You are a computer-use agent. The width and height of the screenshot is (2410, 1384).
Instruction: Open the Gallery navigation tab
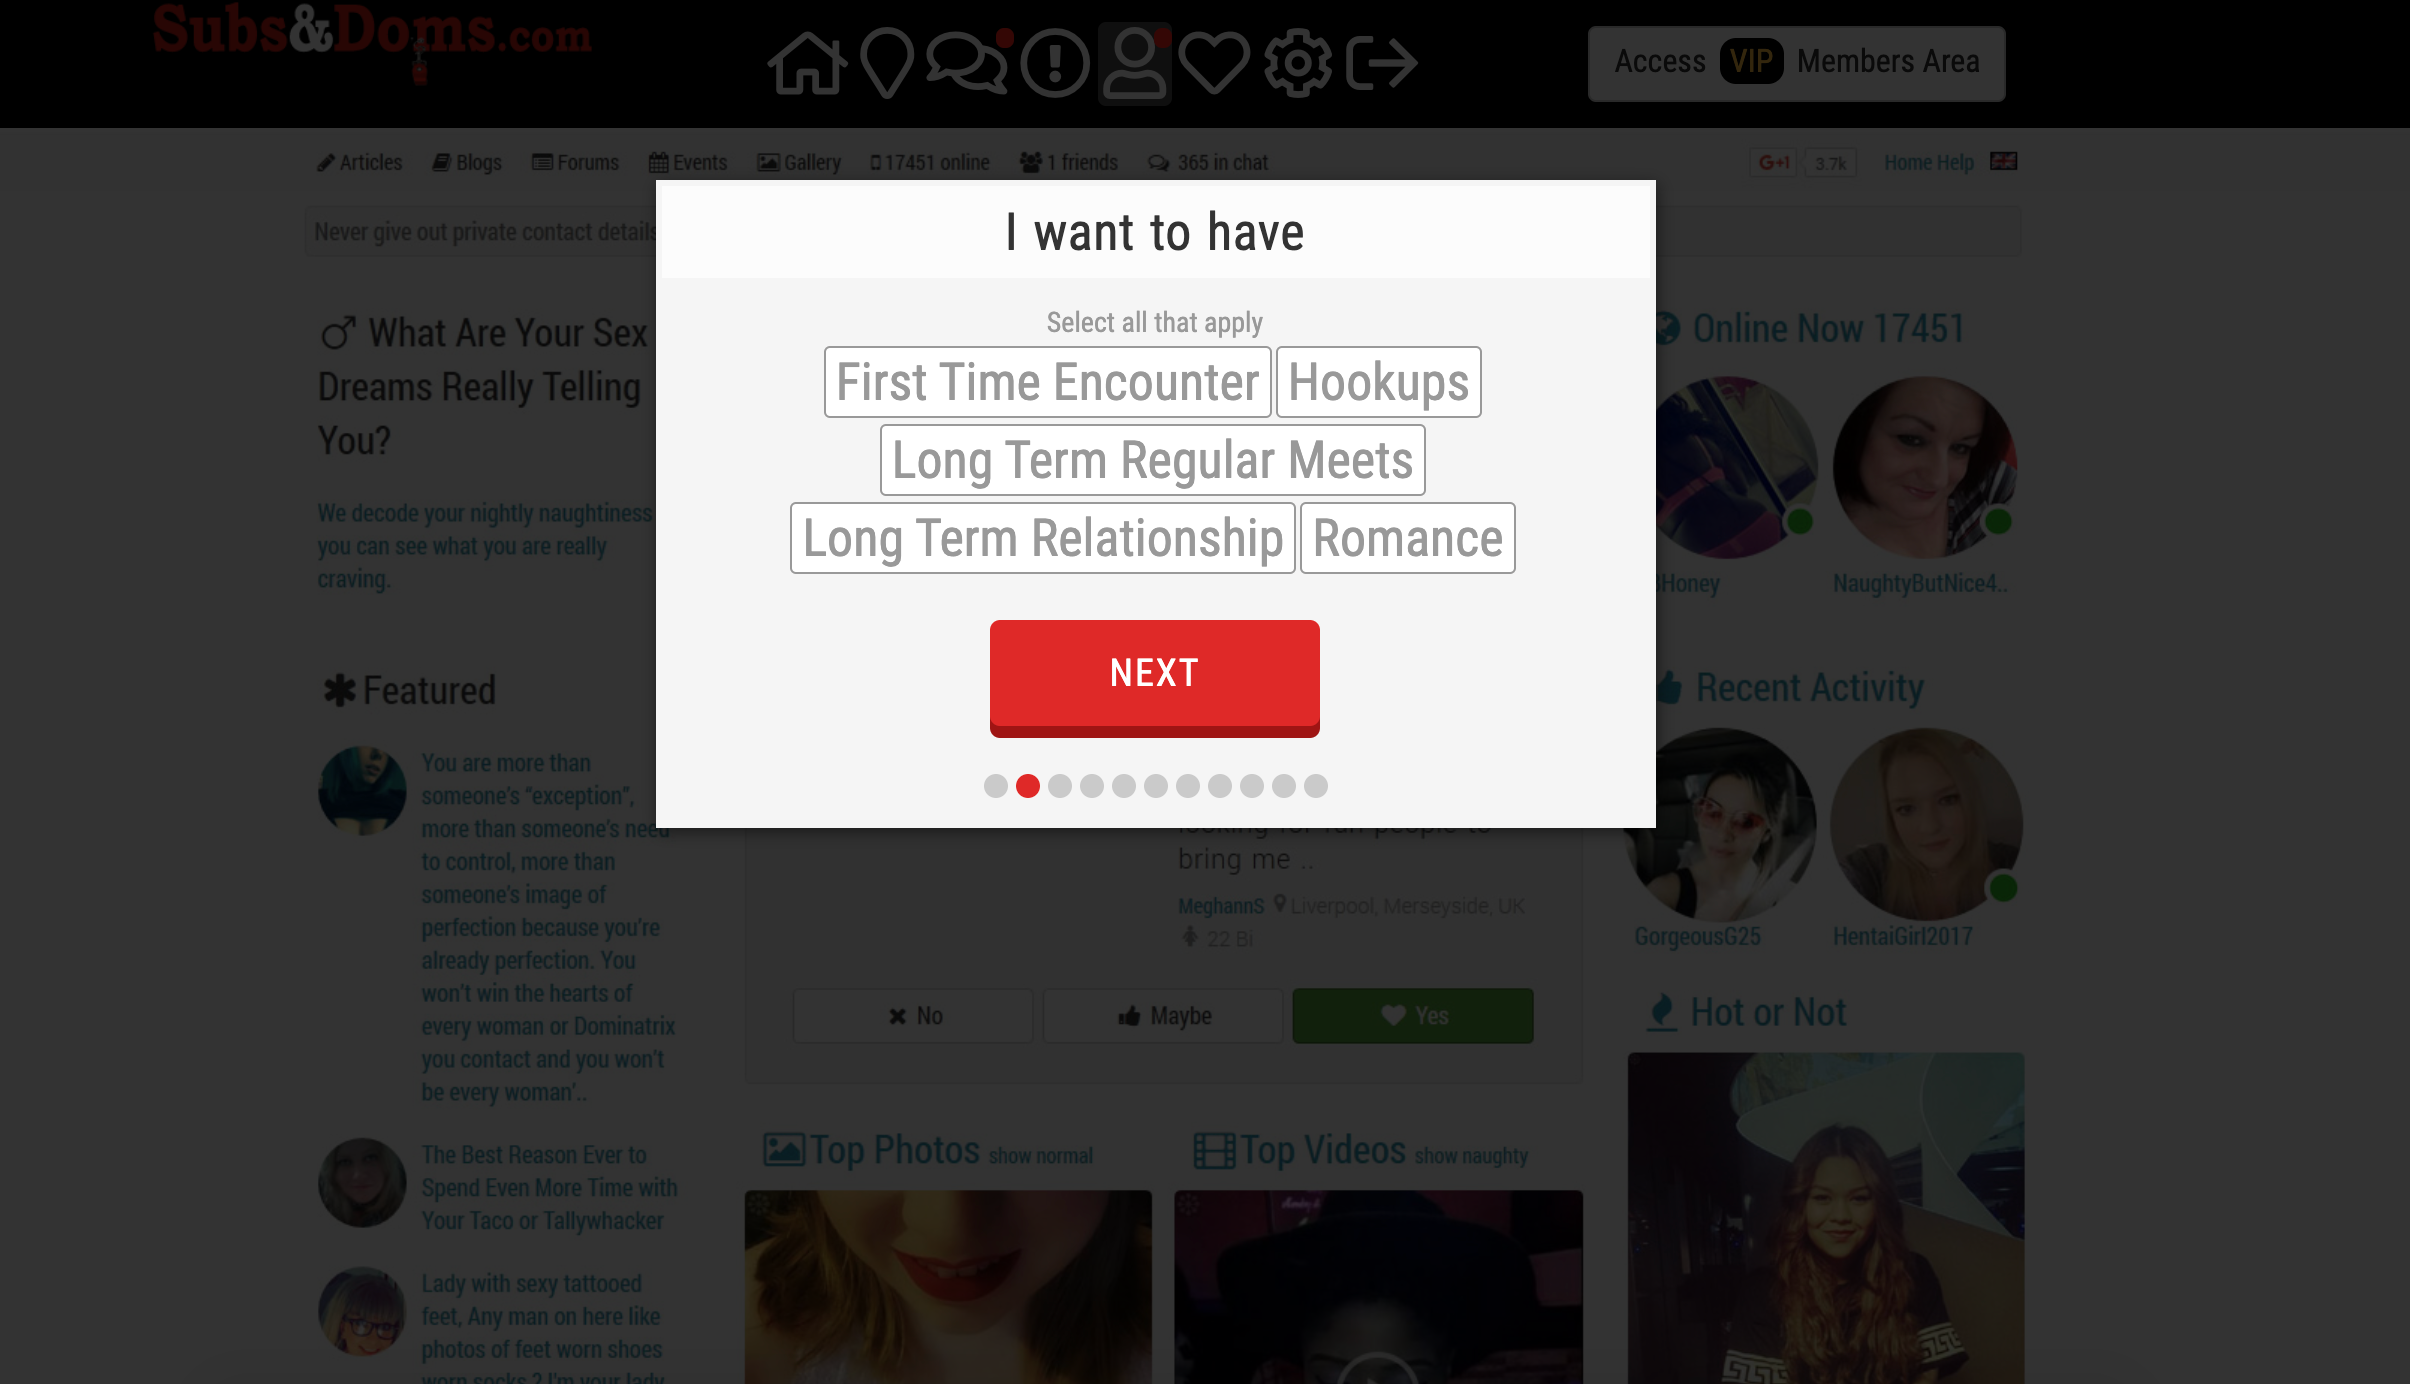803,162
